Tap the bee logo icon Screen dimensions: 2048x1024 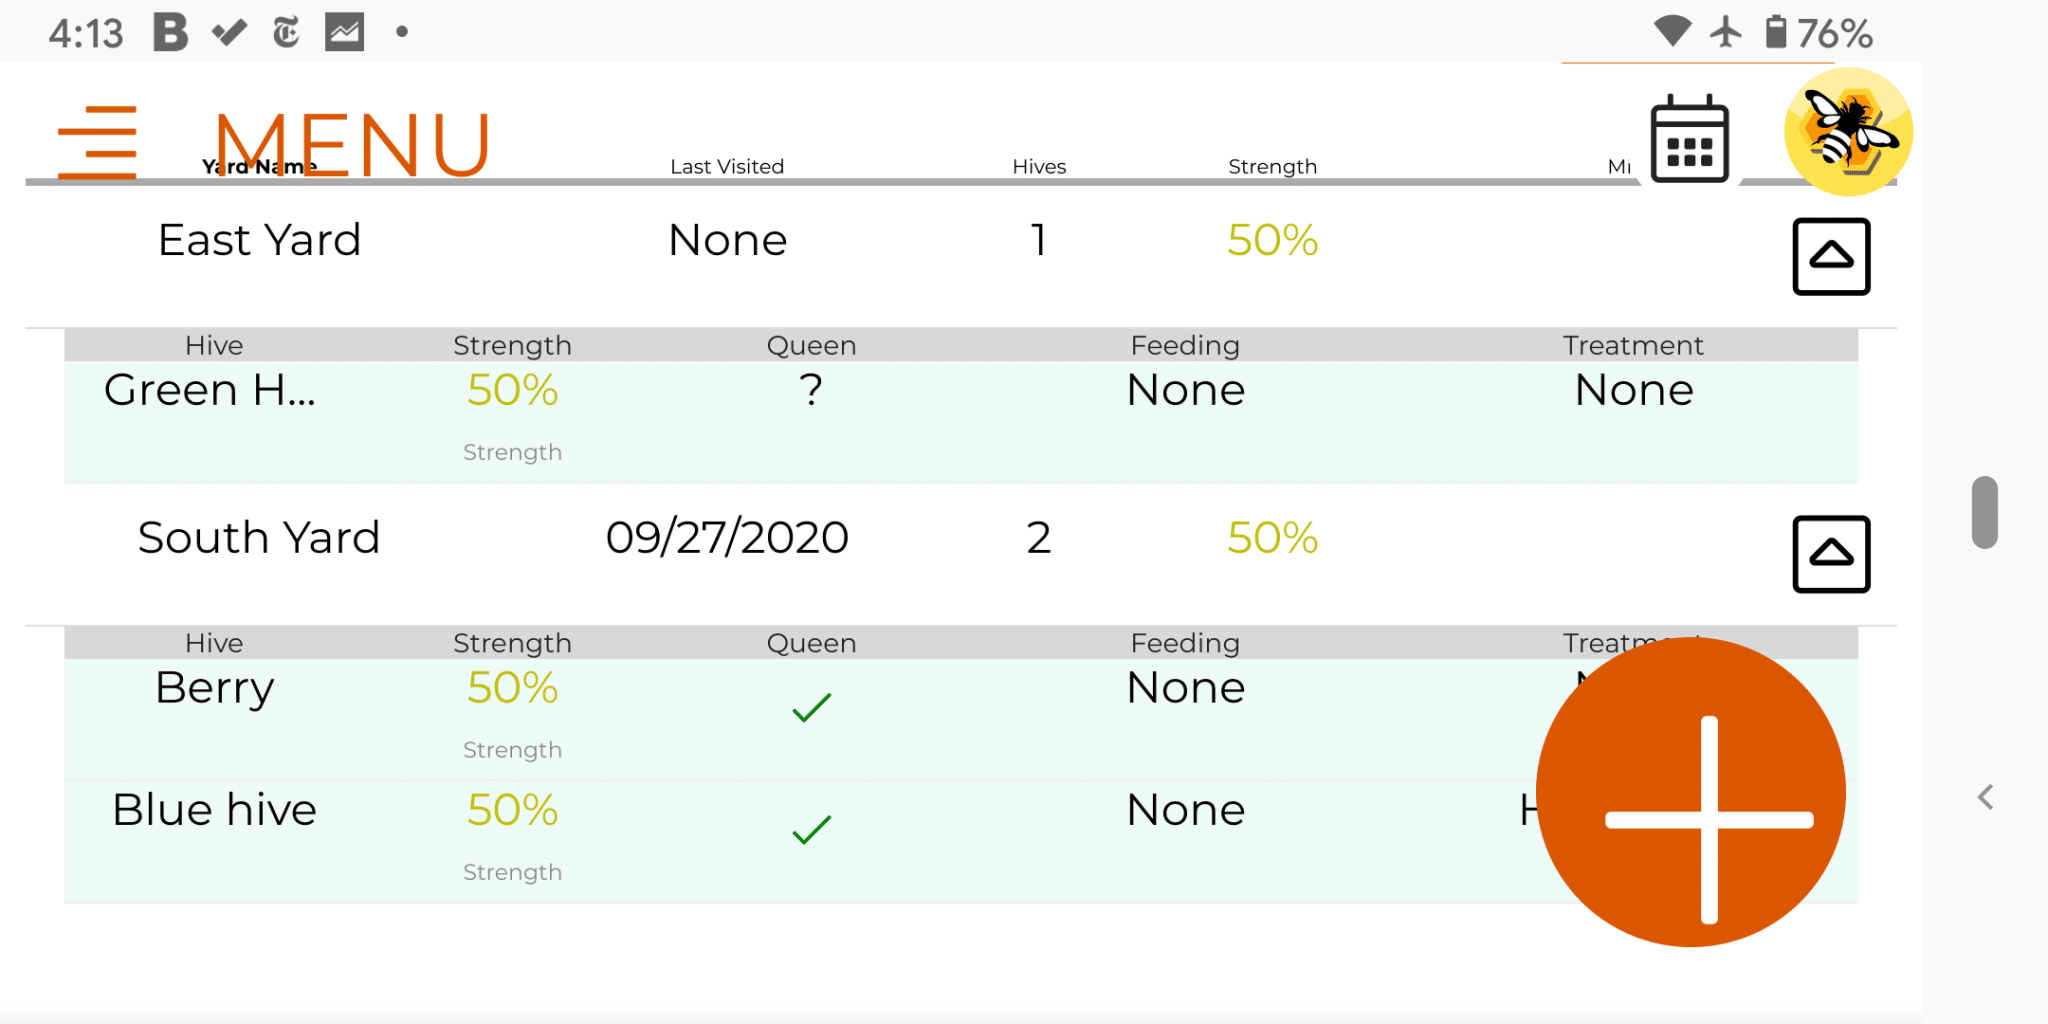(x=1848, y=131)
